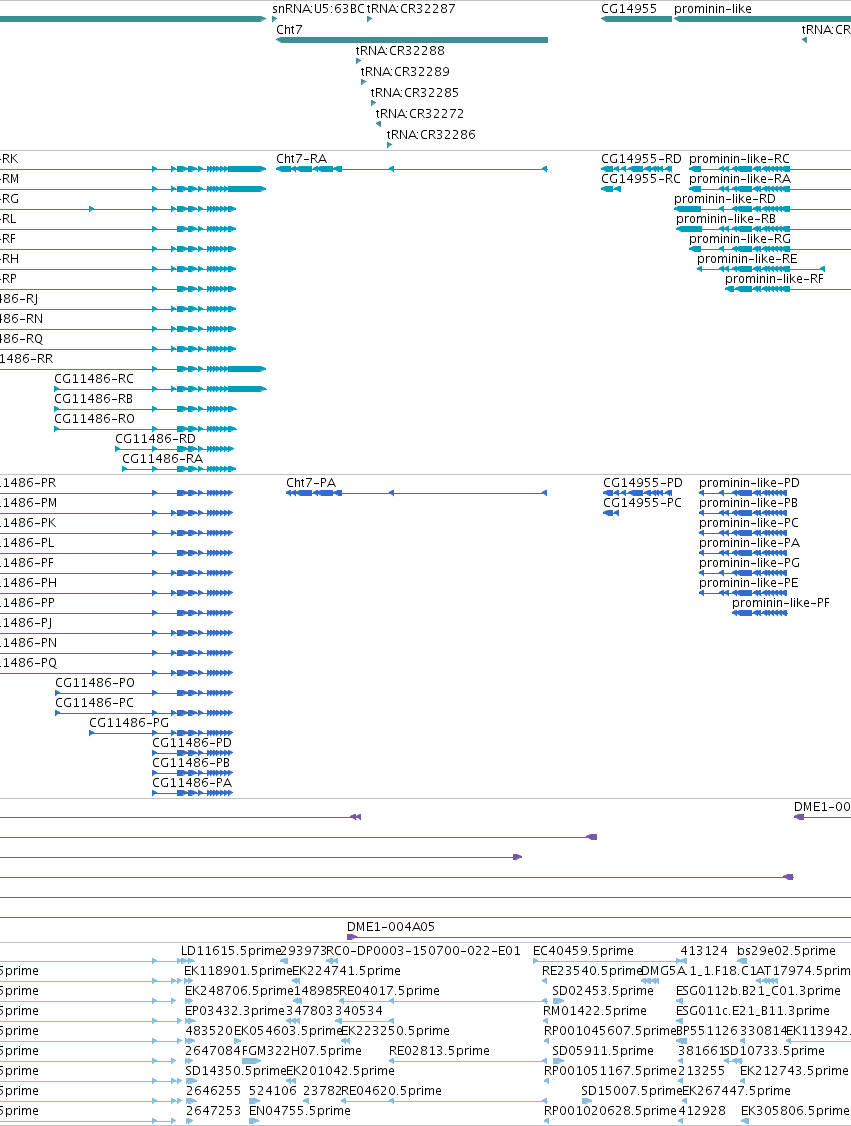This screenshot has width=851, height=1126.
Task: Select the CG14955-PD protein label
Action: pos(643,483)
